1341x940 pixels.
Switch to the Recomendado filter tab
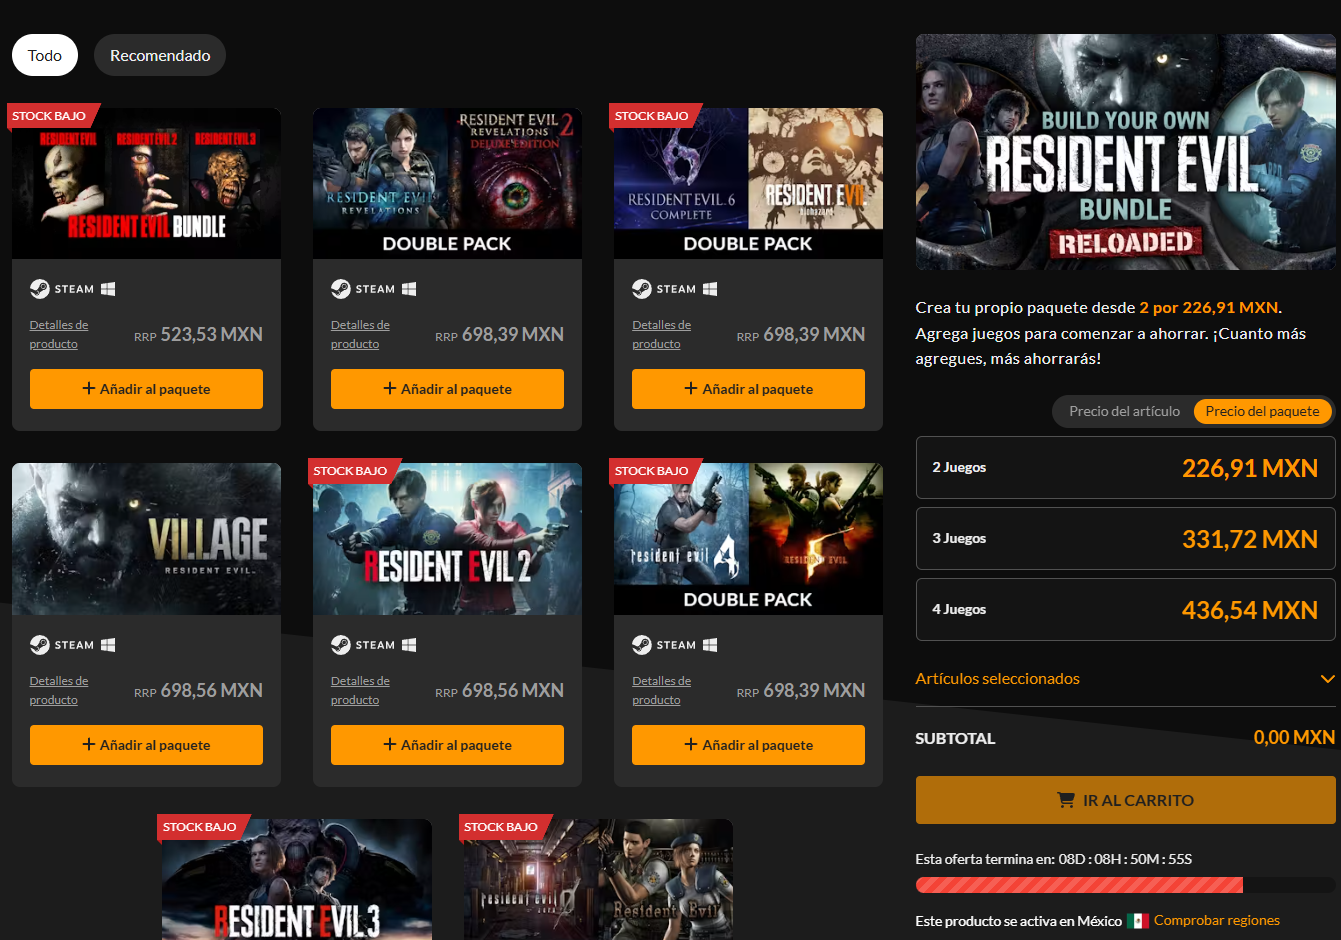[160, 55]
